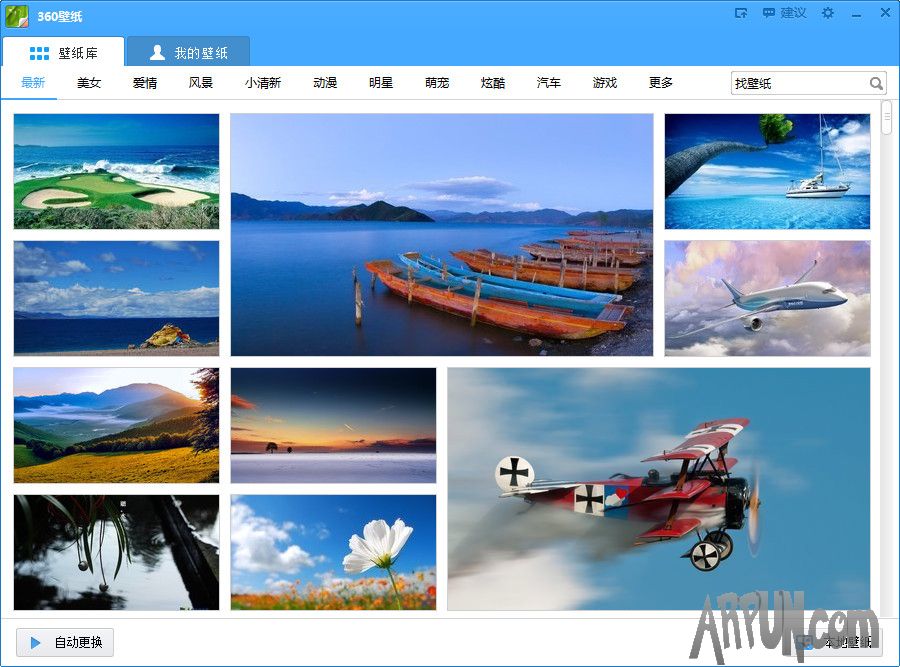Select the 炫酷 category
This screenshot has height=667, width=900.
click(x=493, y=83)
